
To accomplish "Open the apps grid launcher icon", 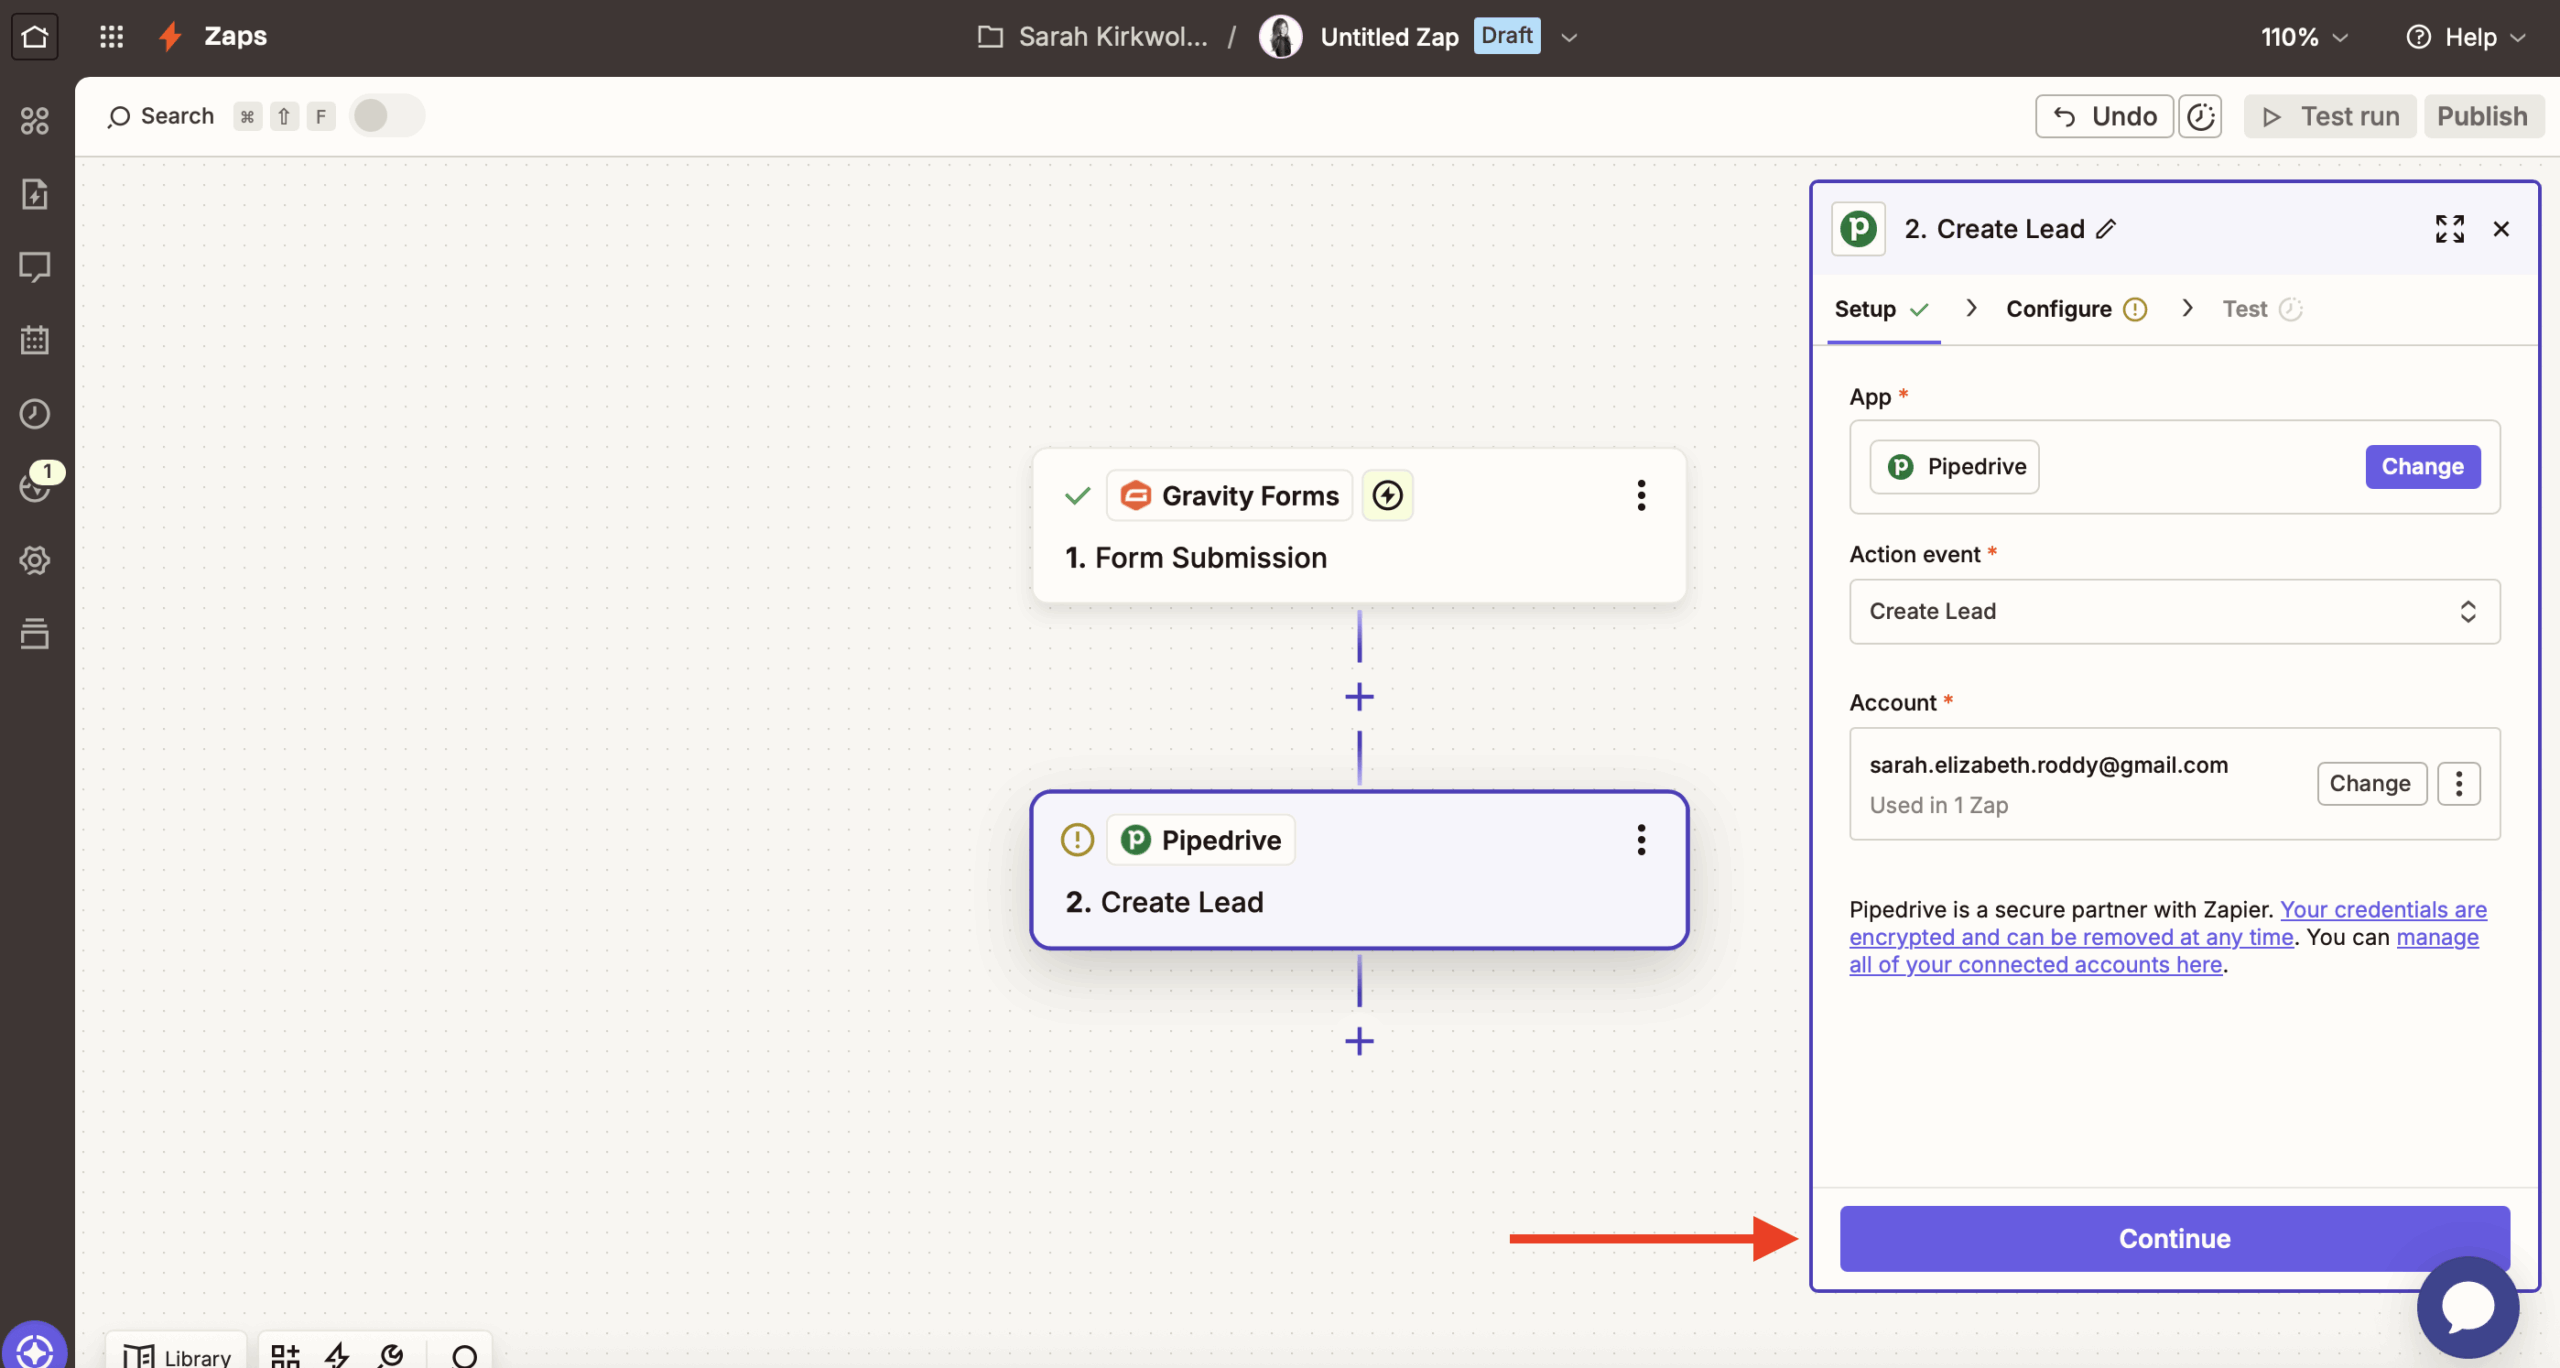I will point(111,37).
